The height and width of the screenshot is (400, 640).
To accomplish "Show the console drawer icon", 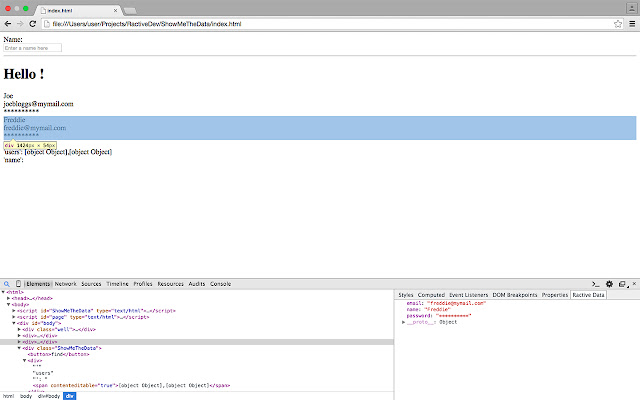I will (x=596, y=284).
